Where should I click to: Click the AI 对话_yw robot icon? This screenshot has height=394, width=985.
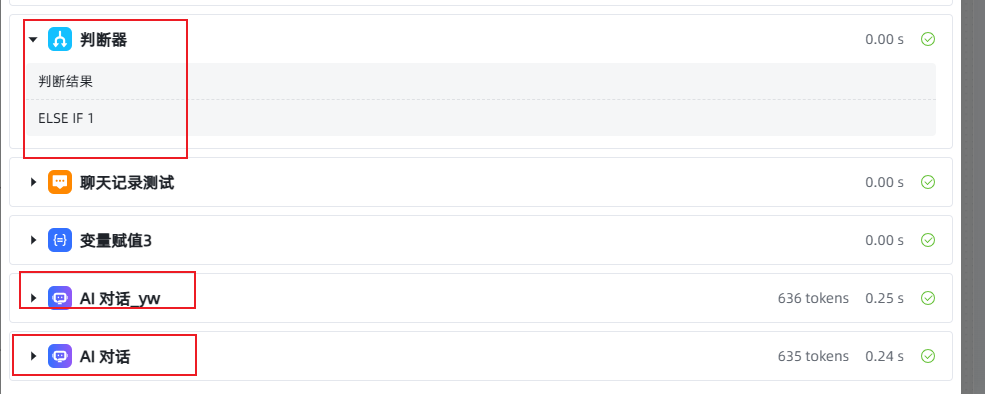coord(60,298)
